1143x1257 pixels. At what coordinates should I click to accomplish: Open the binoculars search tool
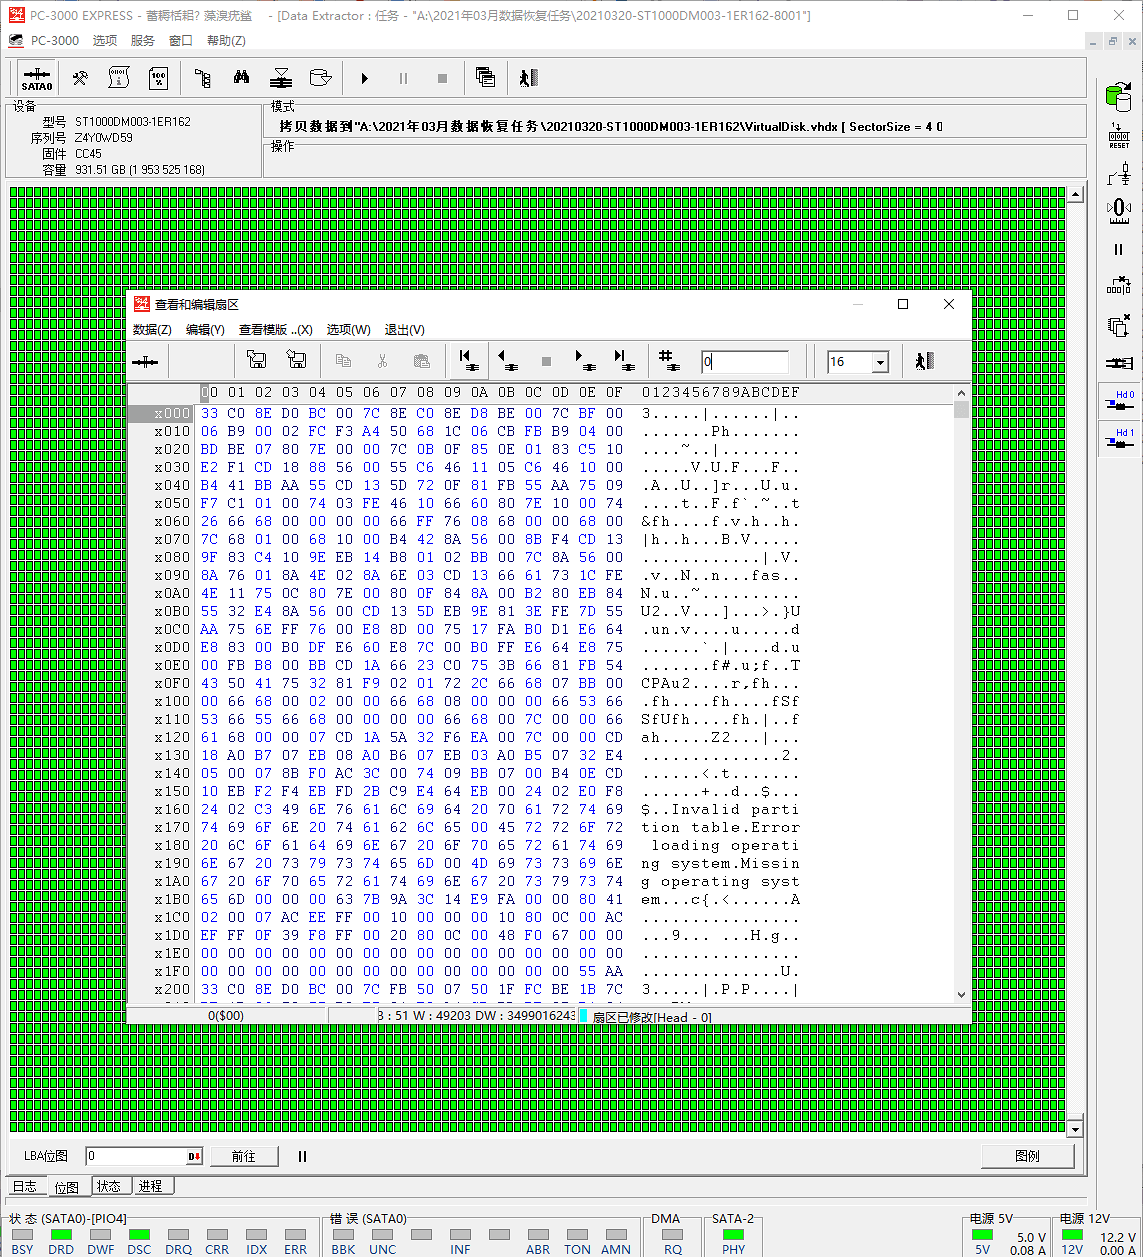241,78
